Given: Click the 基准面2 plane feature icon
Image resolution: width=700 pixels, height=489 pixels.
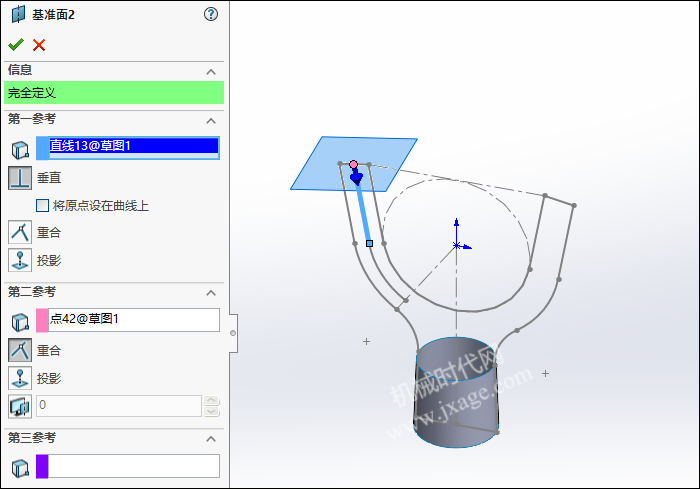Looking at the screenshot, I should [18, 14].
